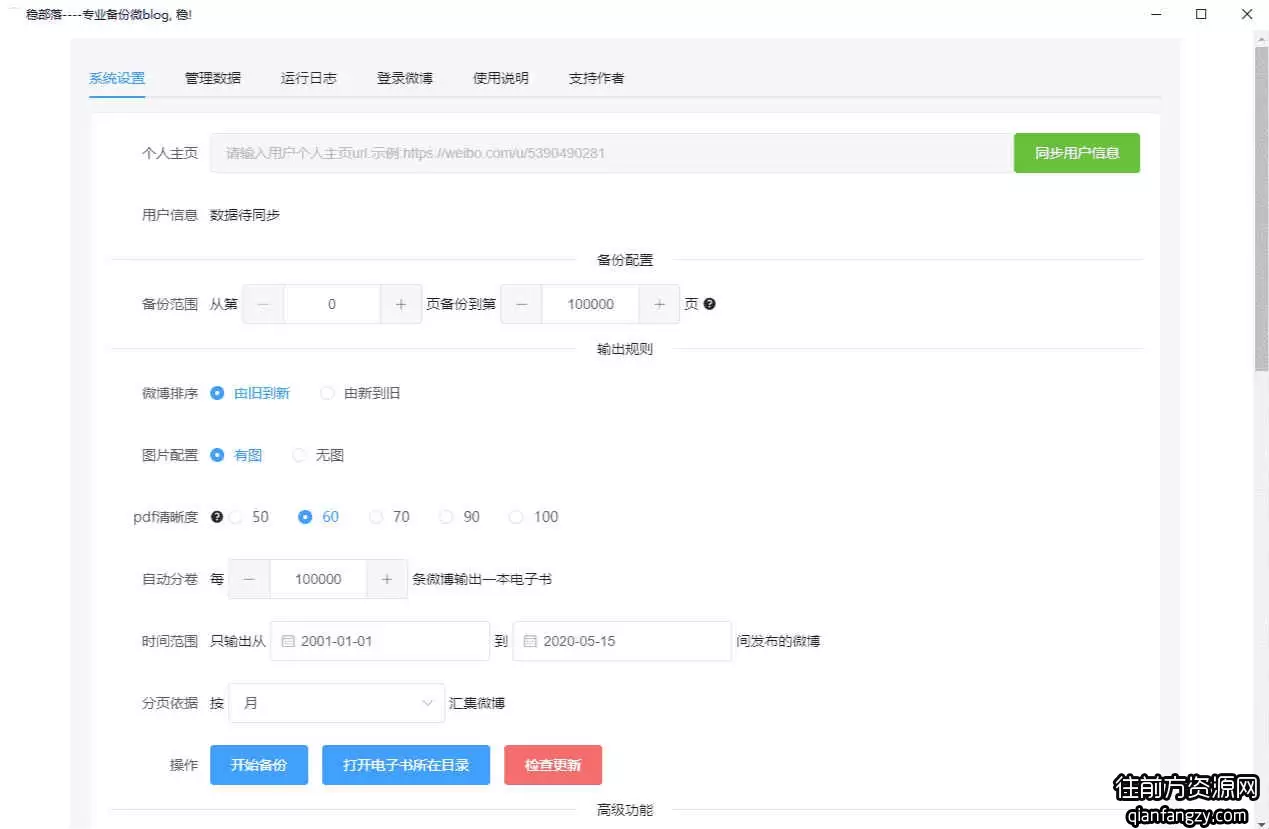Click the end page field showing 100000
Viewport: 1269px width, 829px height.
(x=590, y=304)
